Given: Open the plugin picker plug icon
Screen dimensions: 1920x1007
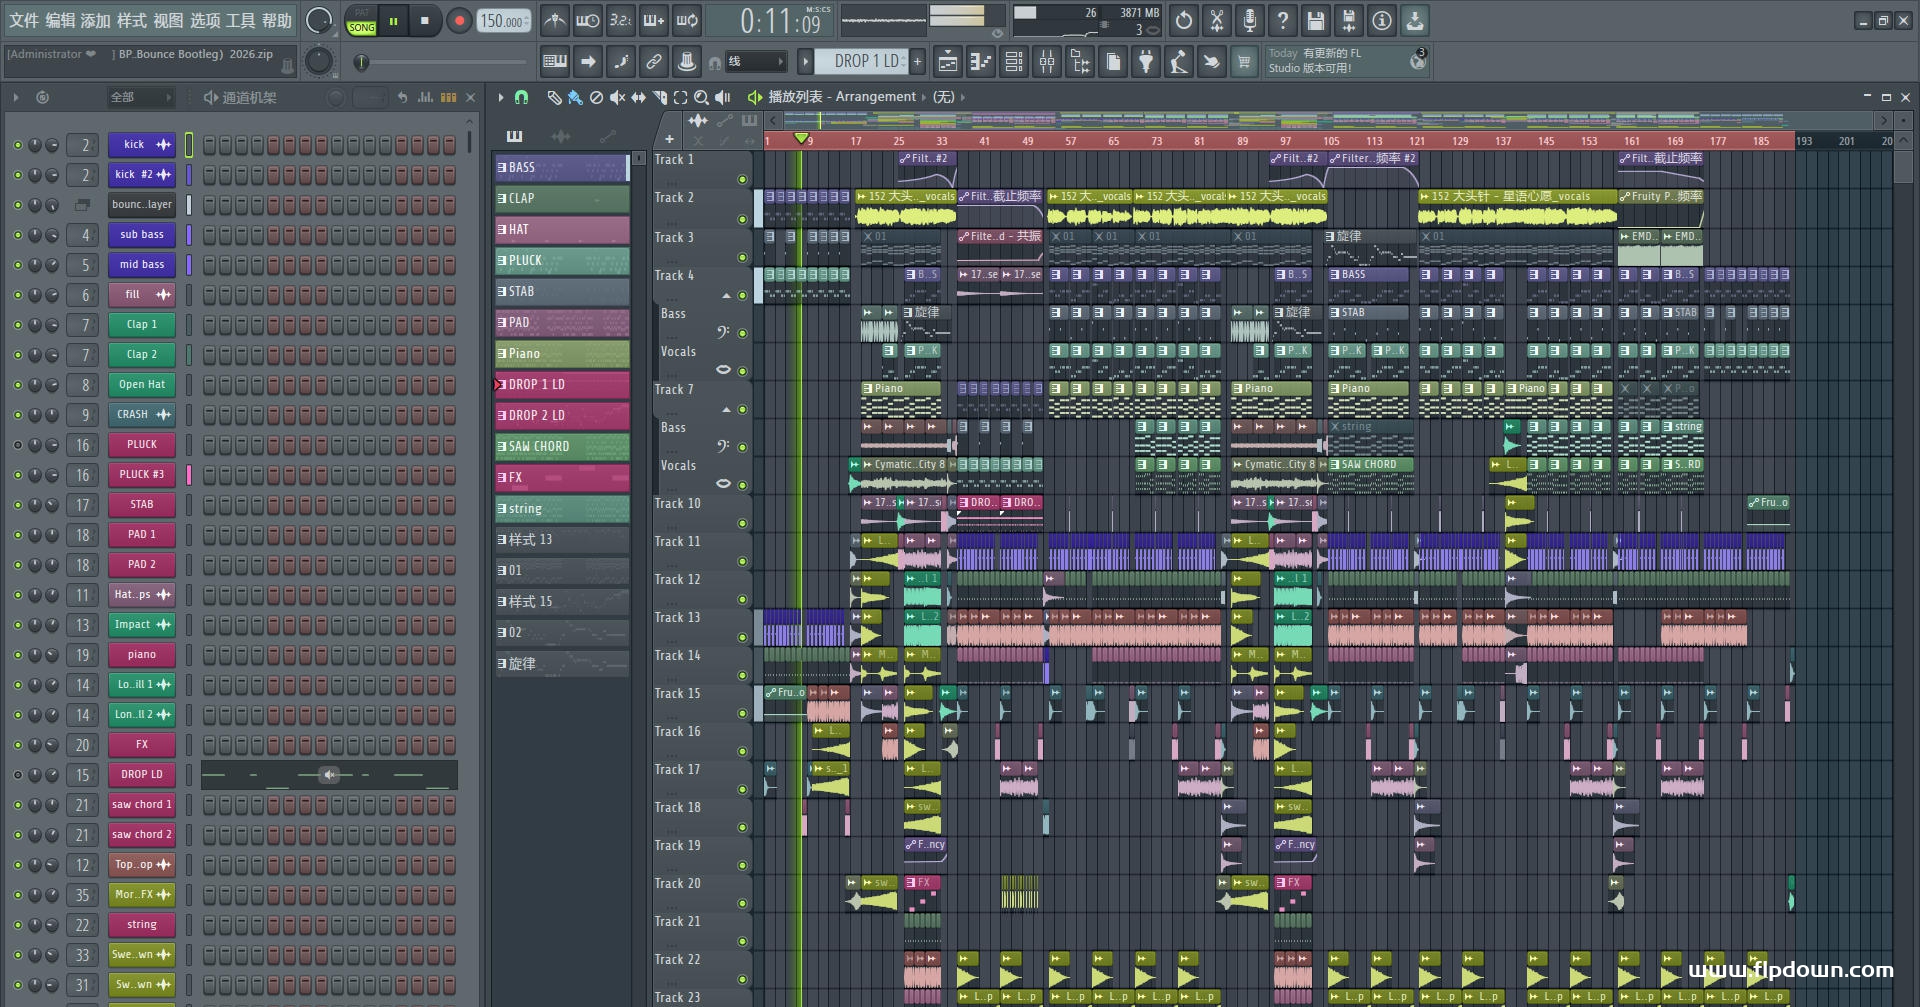Looking at the screenshot, I should coord(1146,62).
